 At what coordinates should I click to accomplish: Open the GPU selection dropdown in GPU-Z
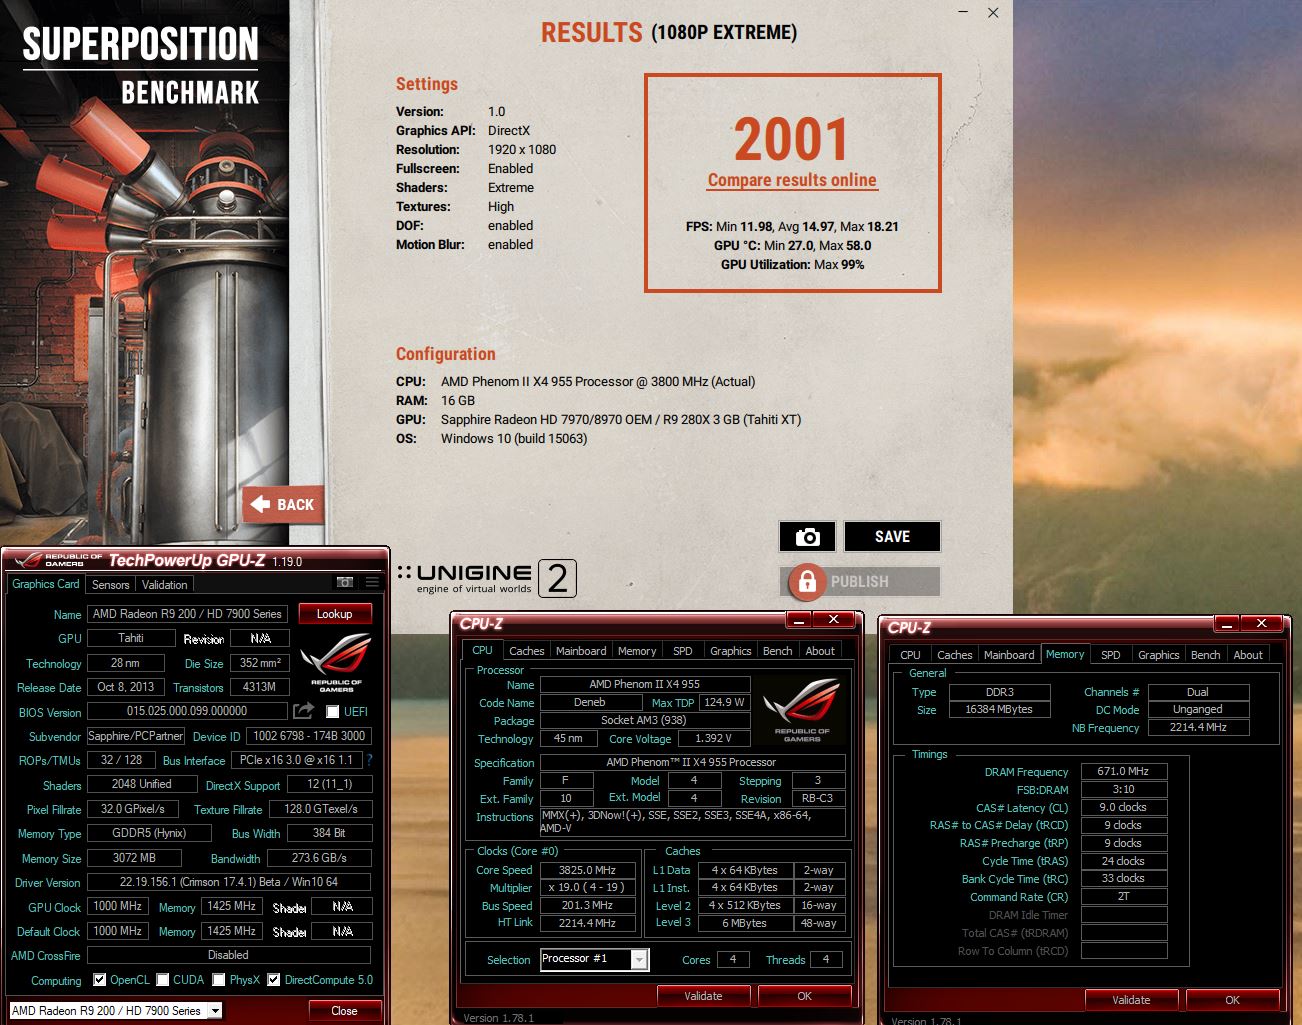coord(214,1011)
